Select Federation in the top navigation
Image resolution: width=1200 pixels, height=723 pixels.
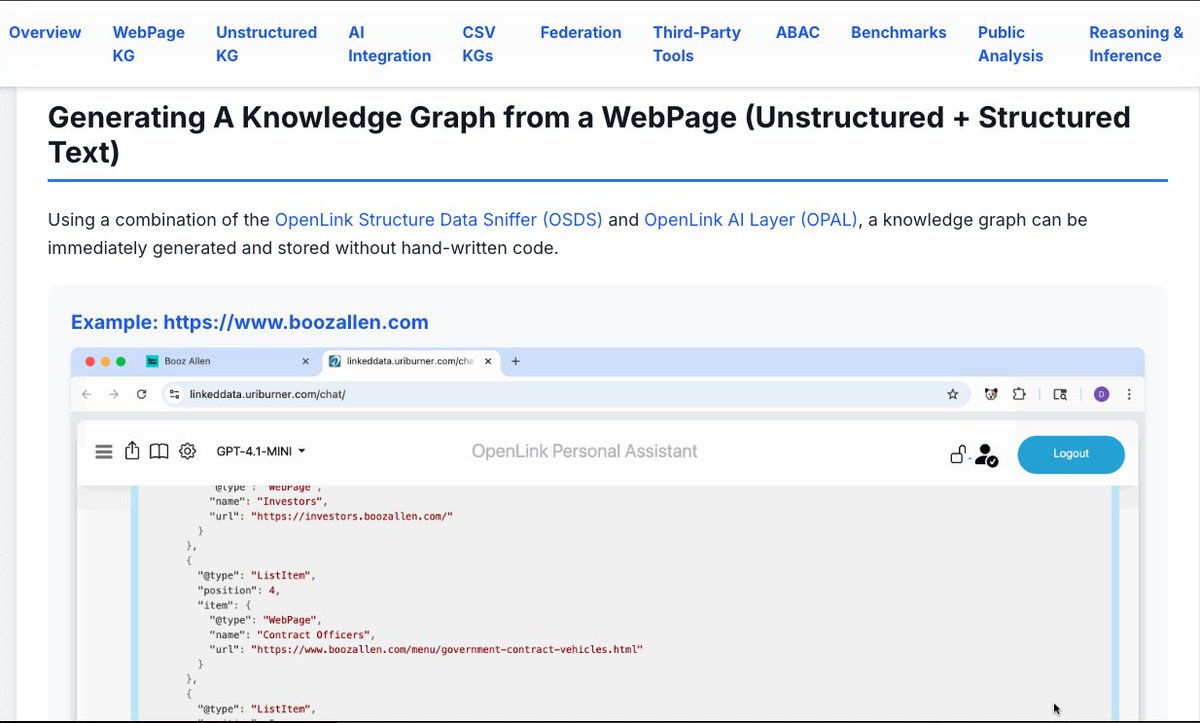pos(581,32)
